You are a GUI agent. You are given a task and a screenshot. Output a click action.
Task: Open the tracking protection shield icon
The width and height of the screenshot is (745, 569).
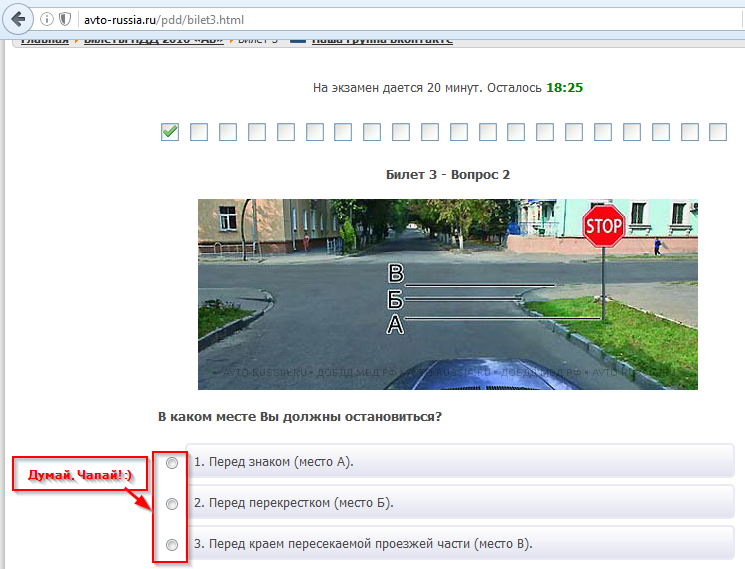click(x=65, y=19)
